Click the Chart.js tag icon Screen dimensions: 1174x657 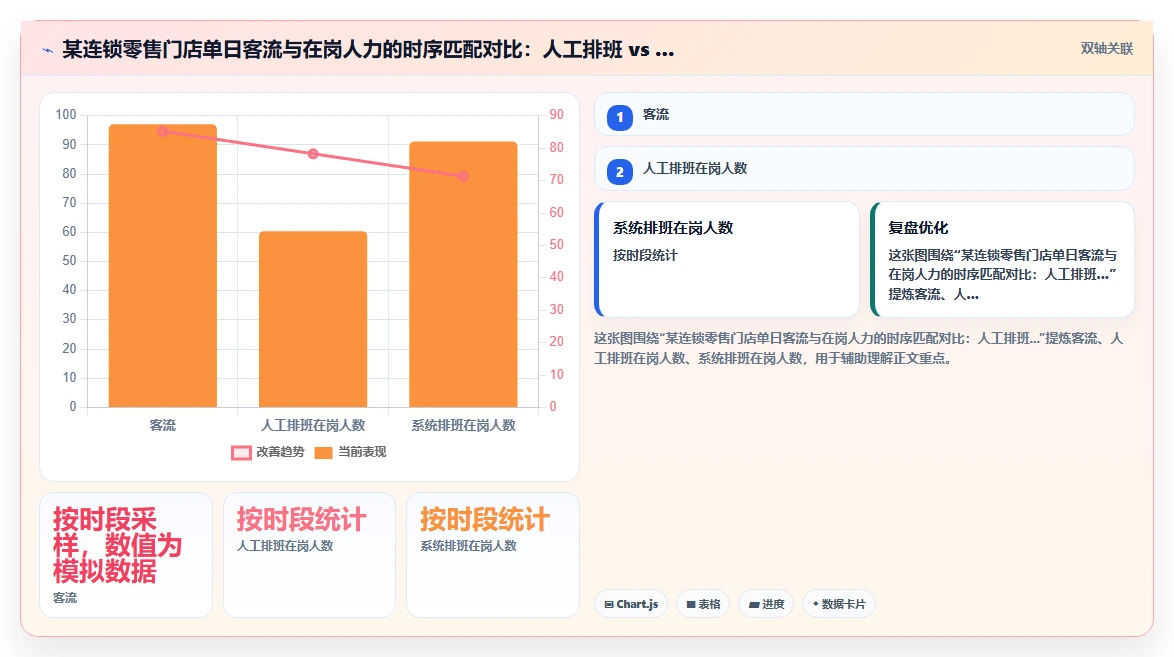click(x=609, y=605)
